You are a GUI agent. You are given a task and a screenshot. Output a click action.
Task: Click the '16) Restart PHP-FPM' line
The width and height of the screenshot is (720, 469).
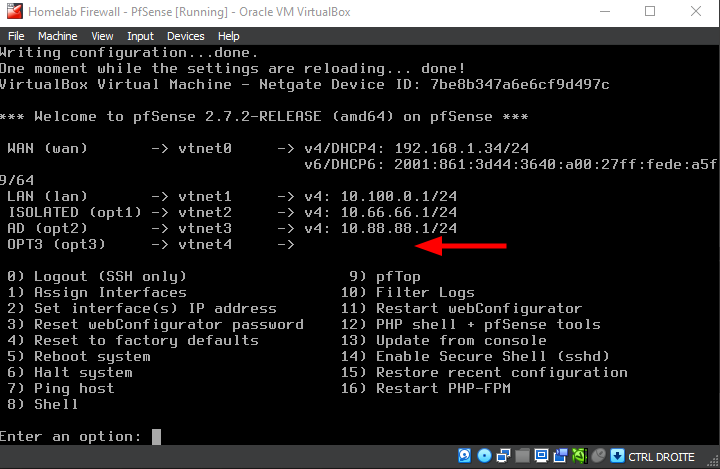tap(426, 388)
